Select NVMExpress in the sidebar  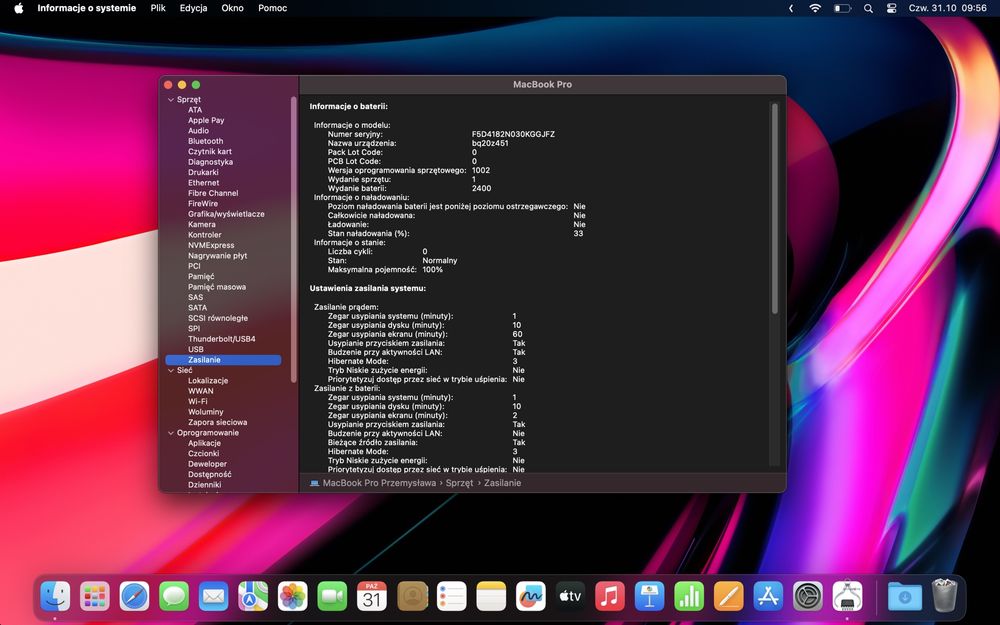tap(210, 245)
